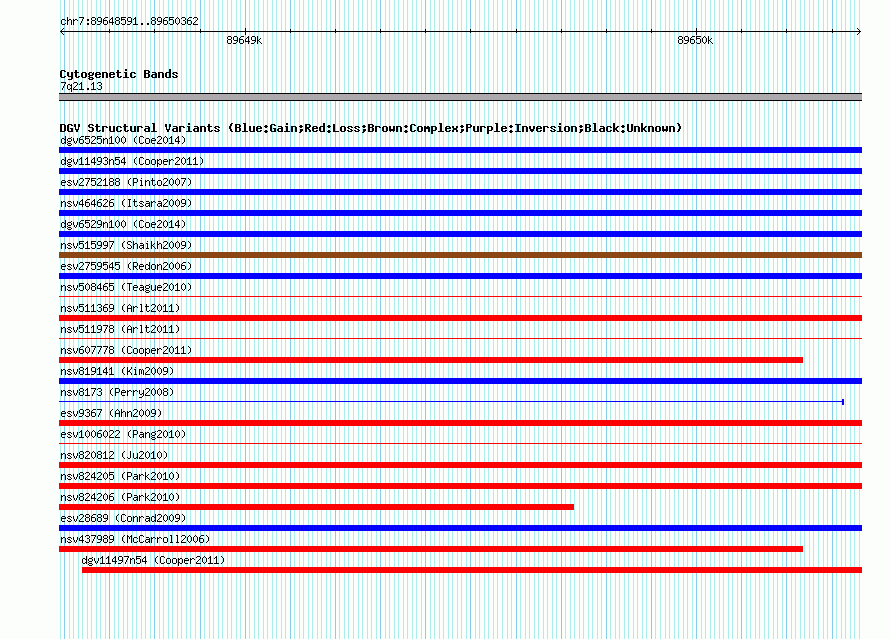890x639 pixels.
Task: Click nsv437989 (McCarroll2006) label
Action: pos(135,539)
